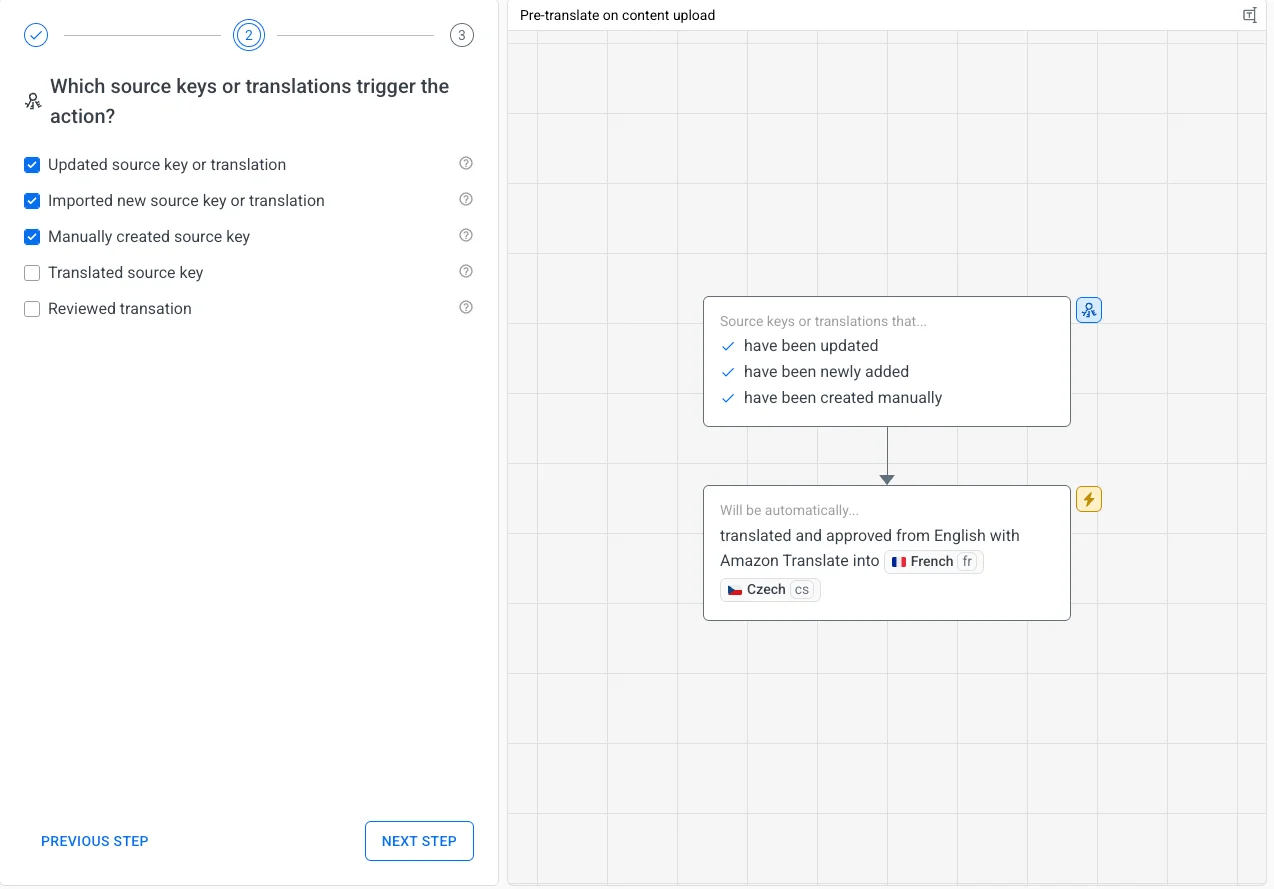Click the blue trigger icon beside source keys node

pyautogui.click(x=1088, y=310)
